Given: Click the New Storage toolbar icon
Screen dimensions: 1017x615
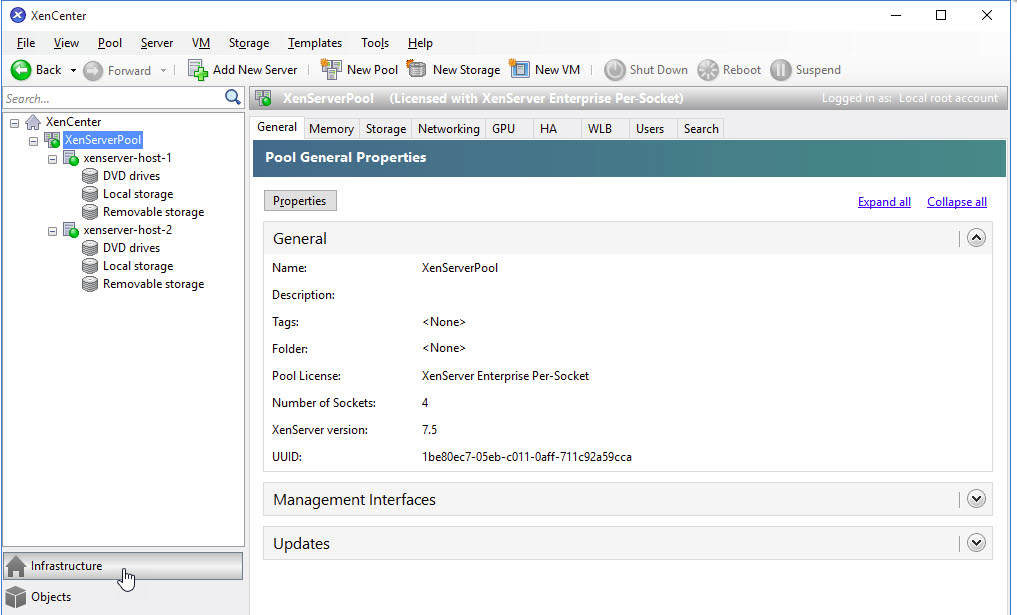Looking at the screenshot, I should coord(416,68).
